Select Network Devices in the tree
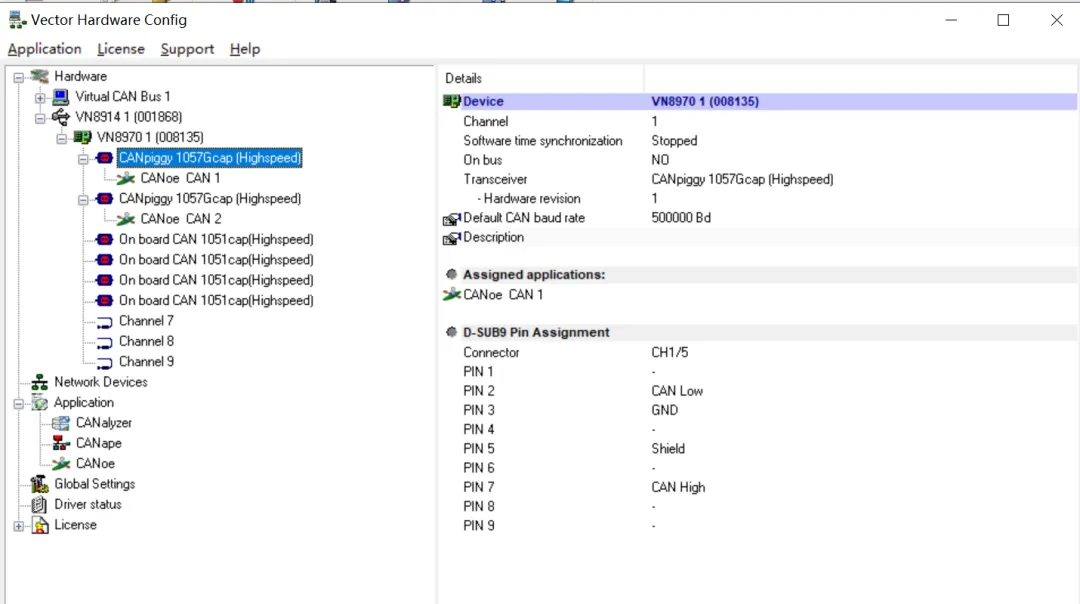The width and height of the screenshot is (1080, 604). pyautogui.click(x=101, y=382)
